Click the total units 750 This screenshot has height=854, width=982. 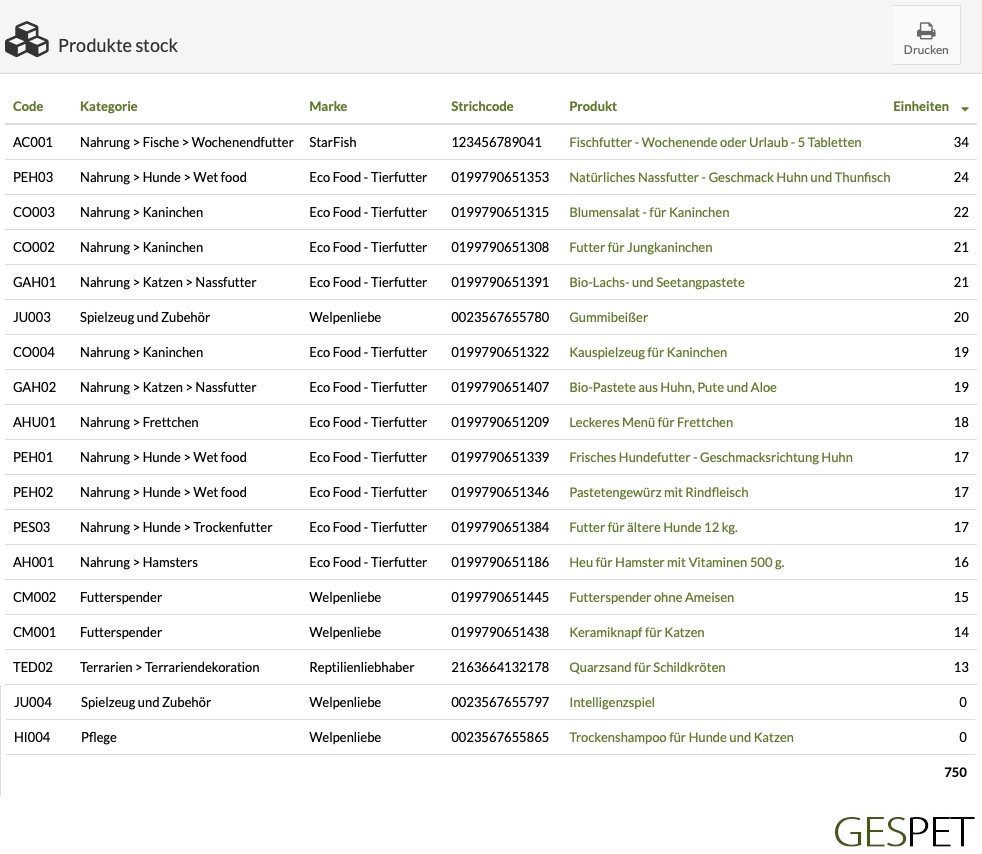(x=956, y=773)
